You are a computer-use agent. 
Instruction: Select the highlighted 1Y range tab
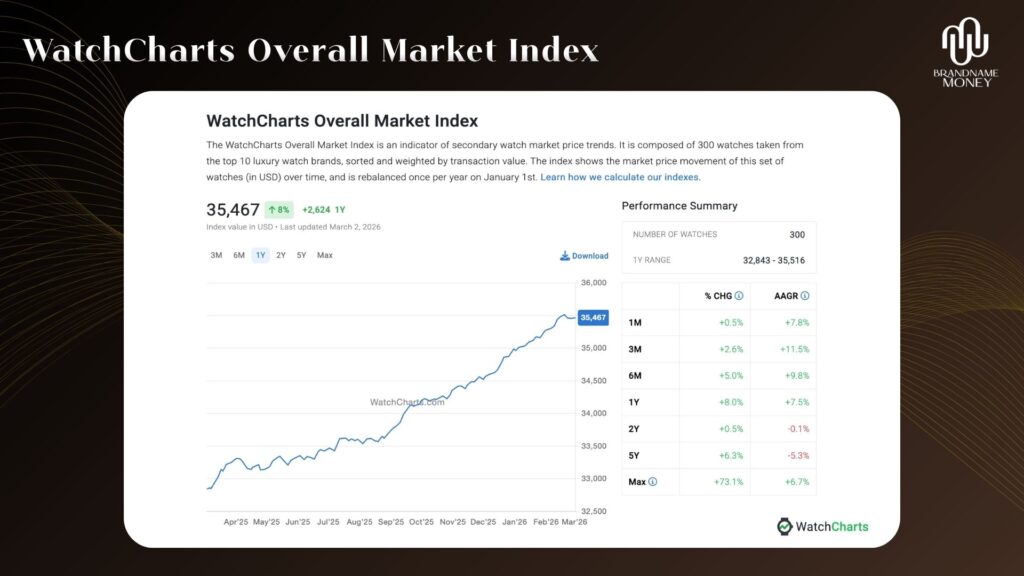tap(259, 255)
